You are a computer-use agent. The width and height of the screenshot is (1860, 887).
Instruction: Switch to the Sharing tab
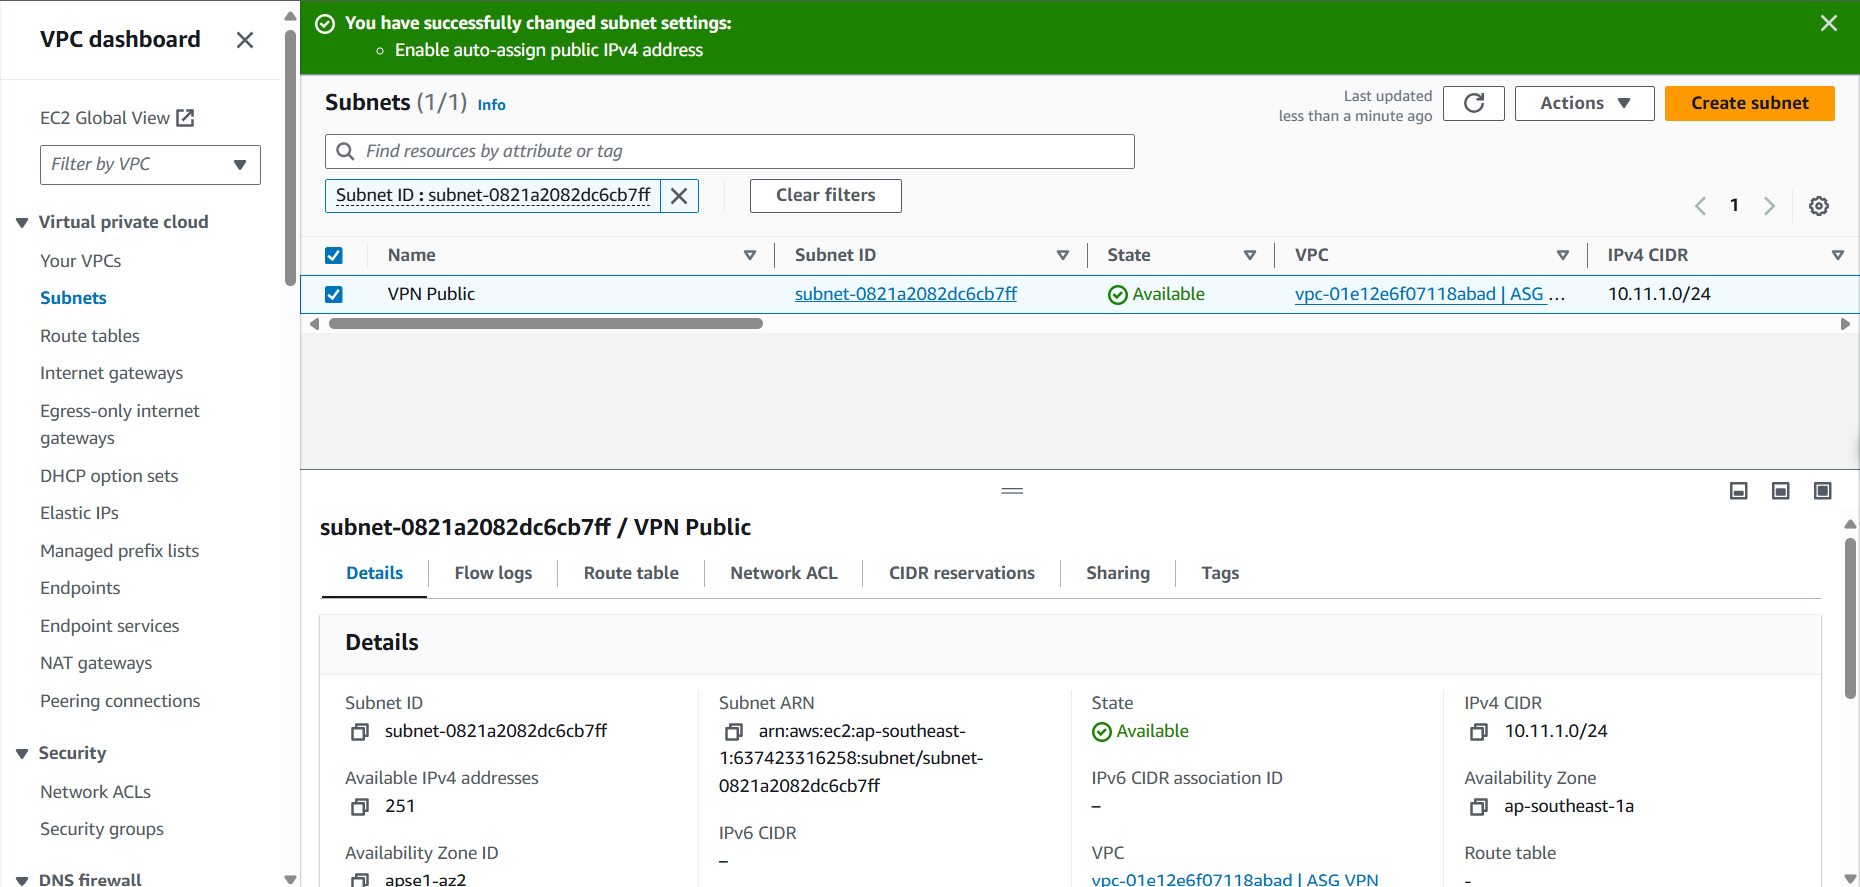[x=1118, y=573]
